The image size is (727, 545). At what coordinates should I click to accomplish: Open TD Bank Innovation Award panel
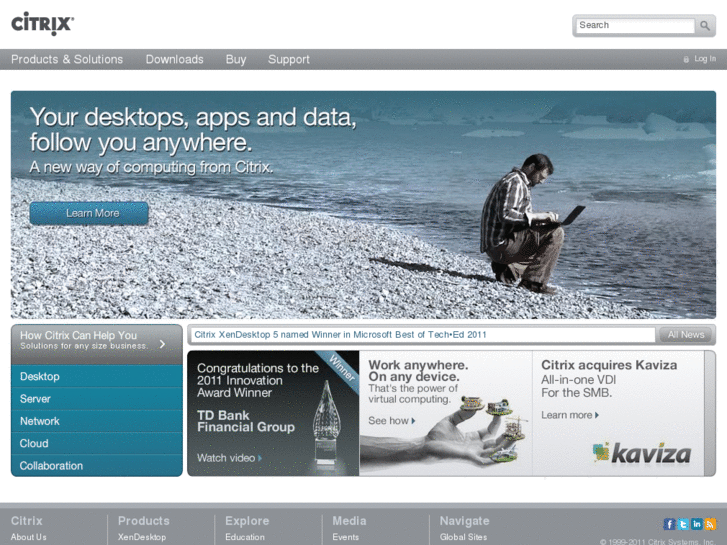click(273, 413)
